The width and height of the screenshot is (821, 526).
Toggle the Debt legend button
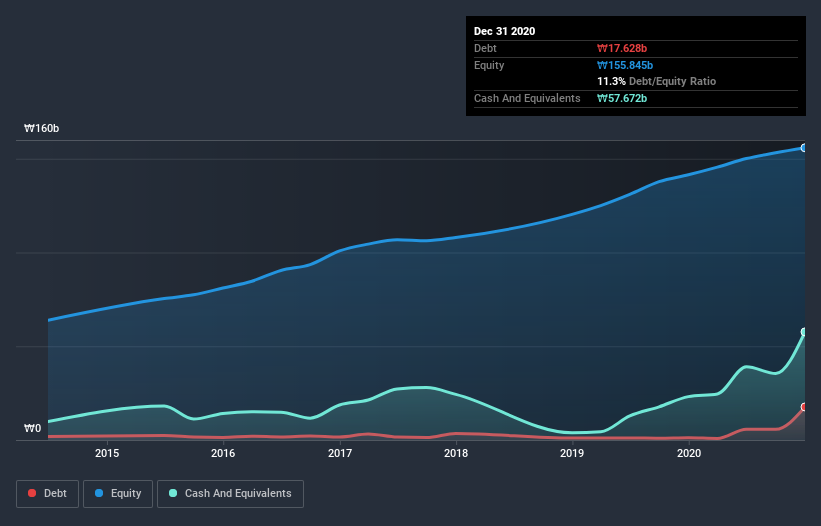pyautogui.click(x=47, y=494)
